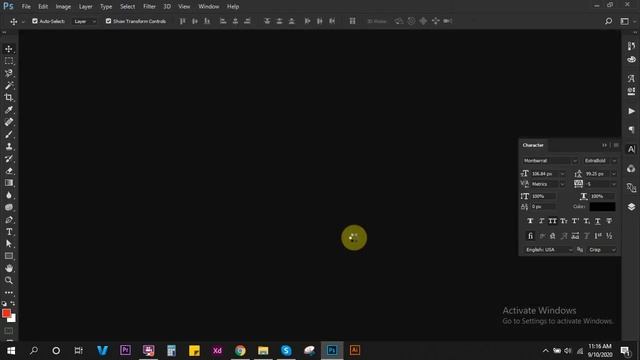Toggle Show Transform Controls checkbox
Image resolution: width=640 pixels, height=360 pixels.
click(x=108, y=21)
